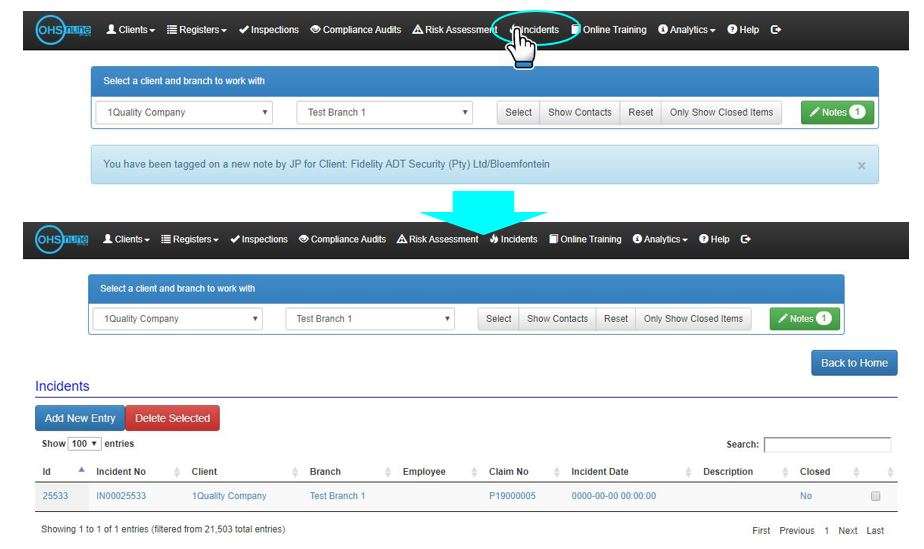Click the OHS Online logo in top navbar

point(63,29)
